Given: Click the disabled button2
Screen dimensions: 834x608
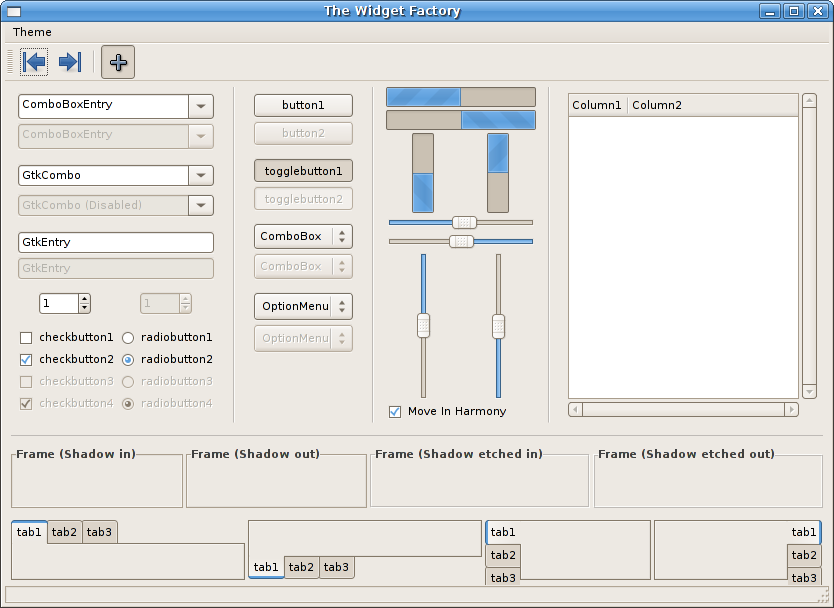Looking at the screenshot, I should pos(303,134).
